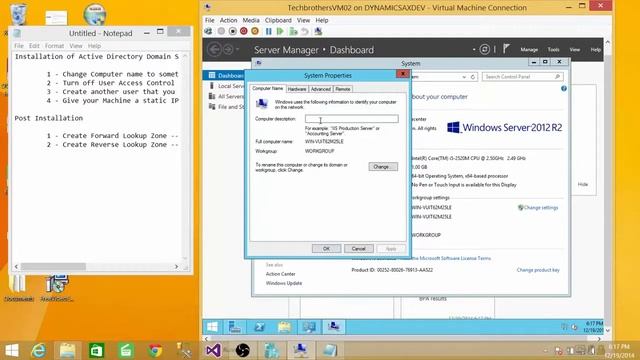
Task: Click the blue help icon in System window
Action: 564,89
